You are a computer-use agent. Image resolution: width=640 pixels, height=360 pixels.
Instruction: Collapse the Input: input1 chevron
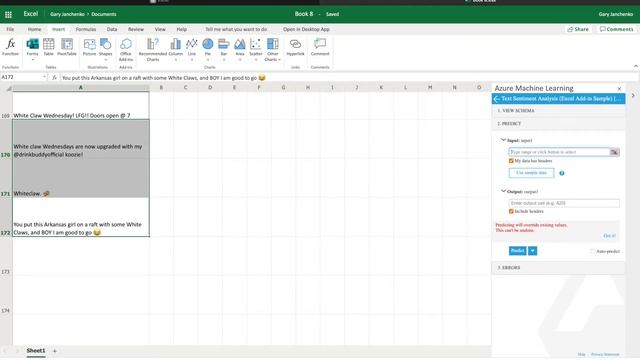pos(503,140)
